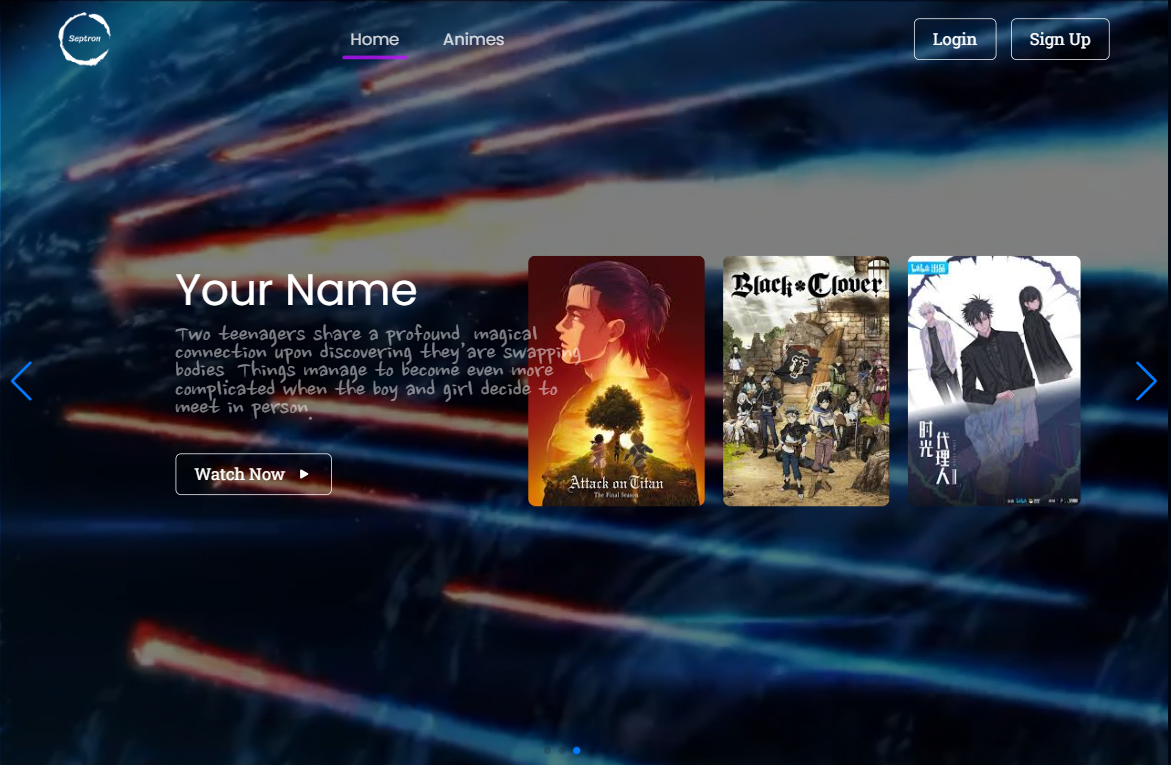Jump to the first carousel indicator dot
Image resolution: width=1171 pixels, height=765 pixels.
point(547,750)
